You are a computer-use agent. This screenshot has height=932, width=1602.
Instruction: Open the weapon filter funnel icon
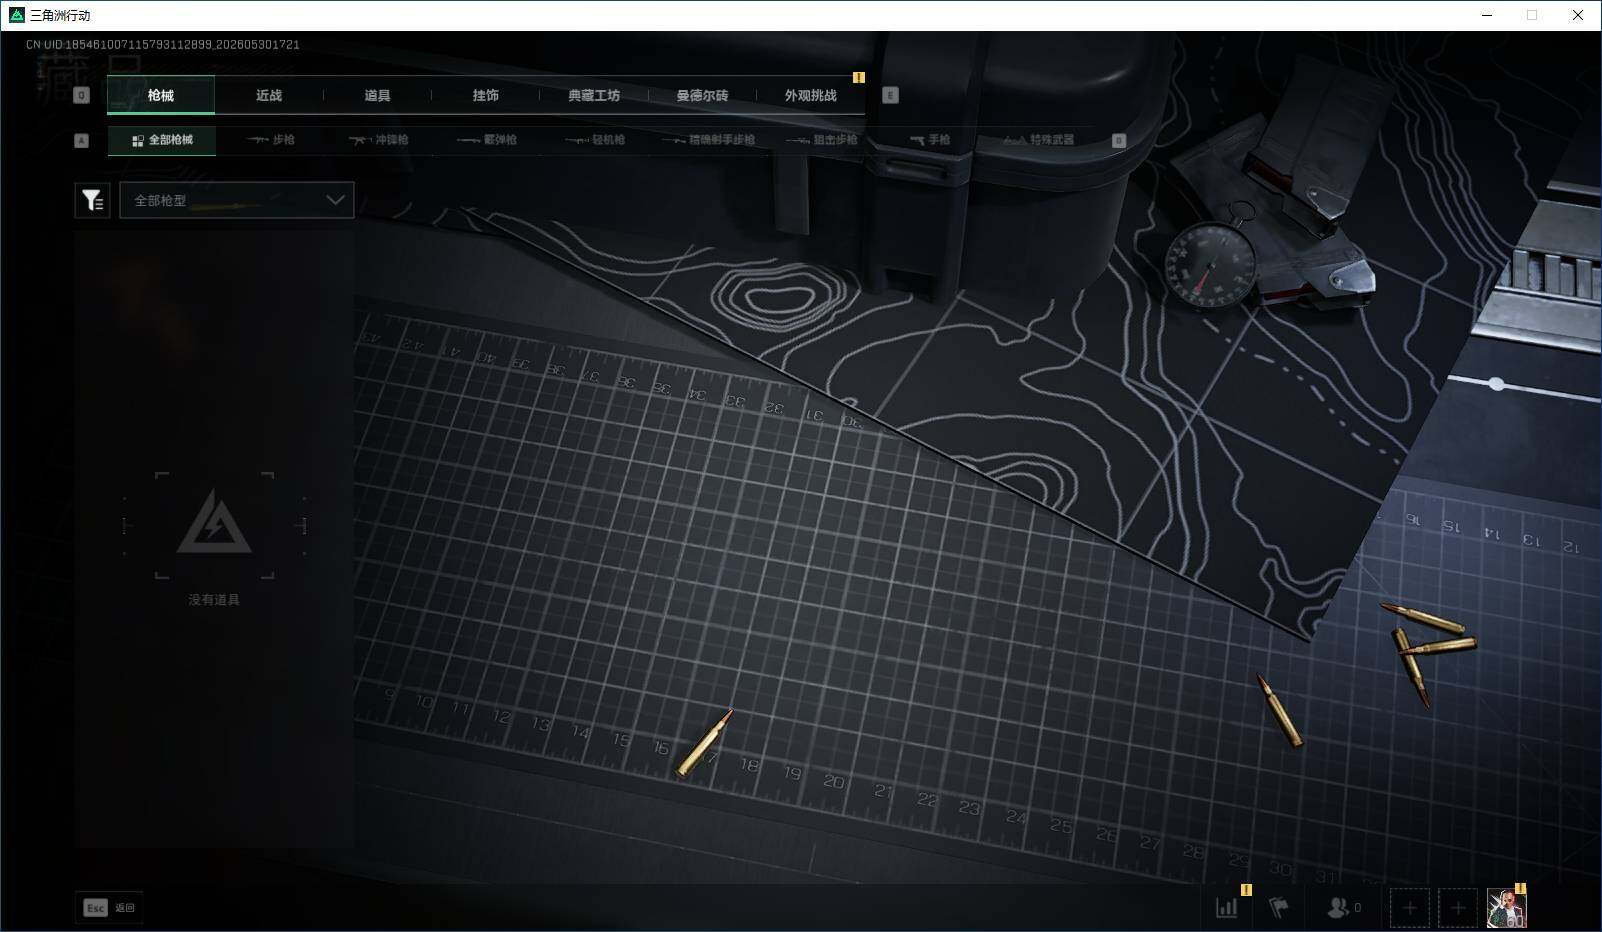click(x=92, y=200)
